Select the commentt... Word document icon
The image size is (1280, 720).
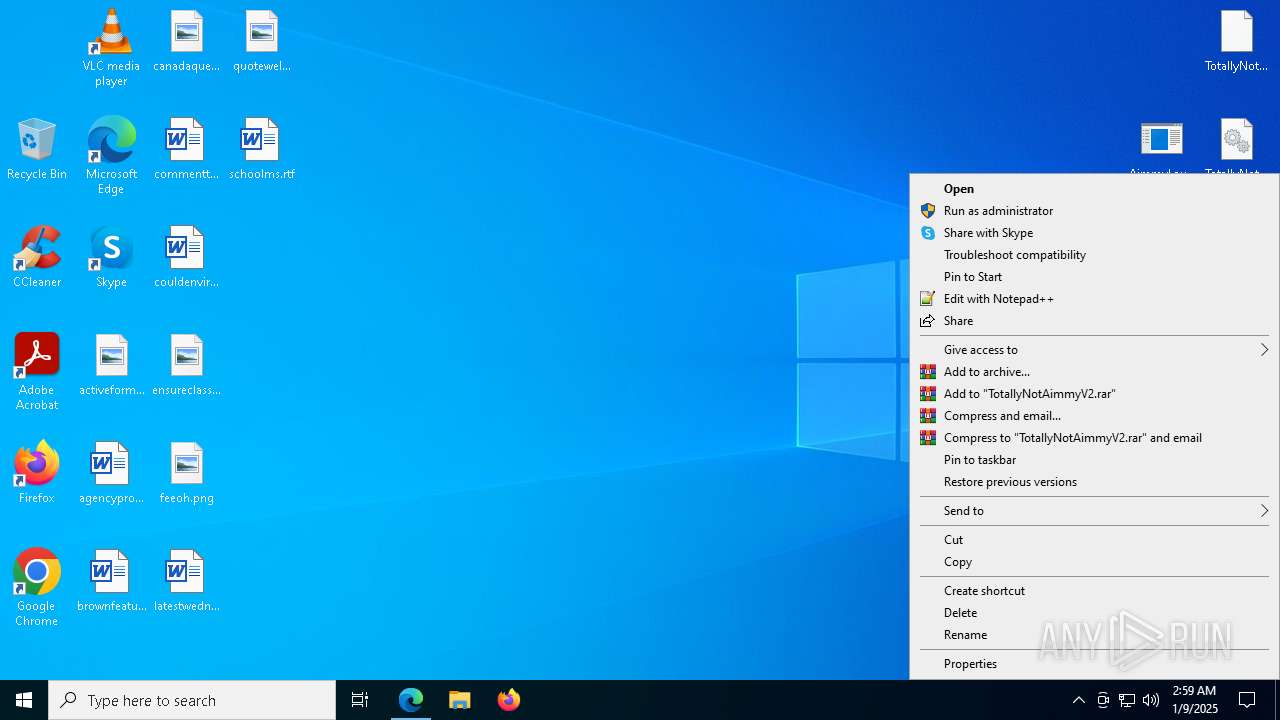click(186, 149)
